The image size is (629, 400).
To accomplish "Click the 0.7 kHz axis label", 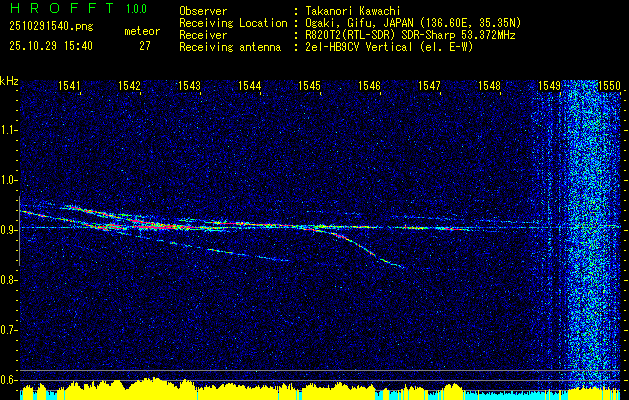I will pyautogui.click(x=8, y=330).
